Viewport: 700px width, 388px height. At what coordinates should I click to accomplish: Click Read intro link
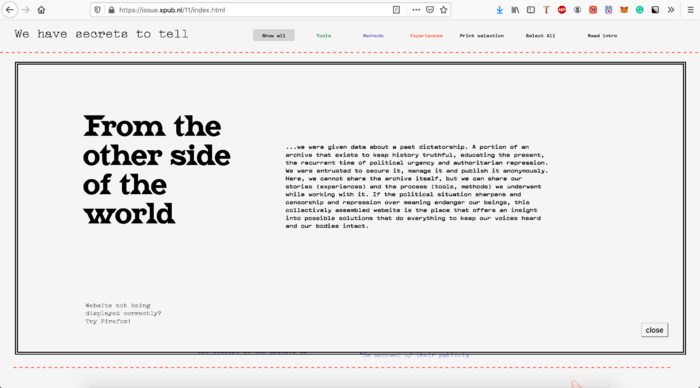[602, 36]
